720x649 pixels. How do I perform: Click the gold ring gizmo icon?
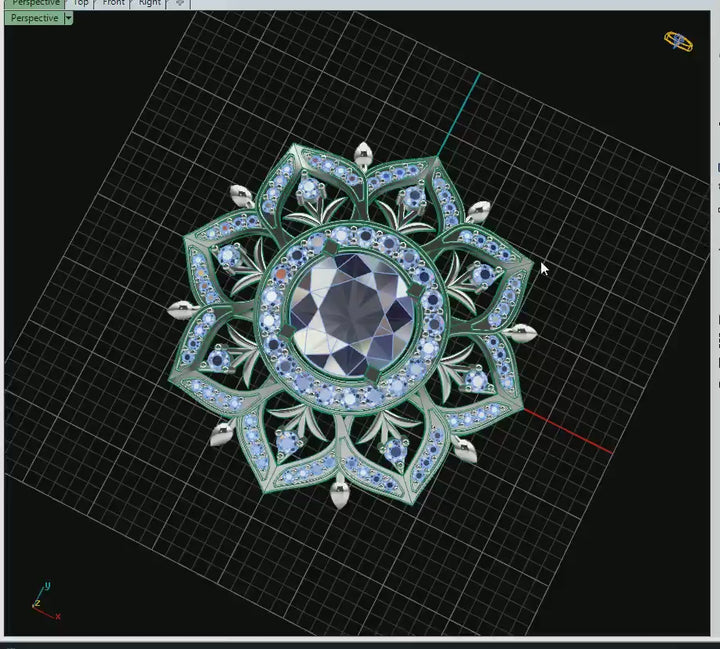click(x=678, y=41)
